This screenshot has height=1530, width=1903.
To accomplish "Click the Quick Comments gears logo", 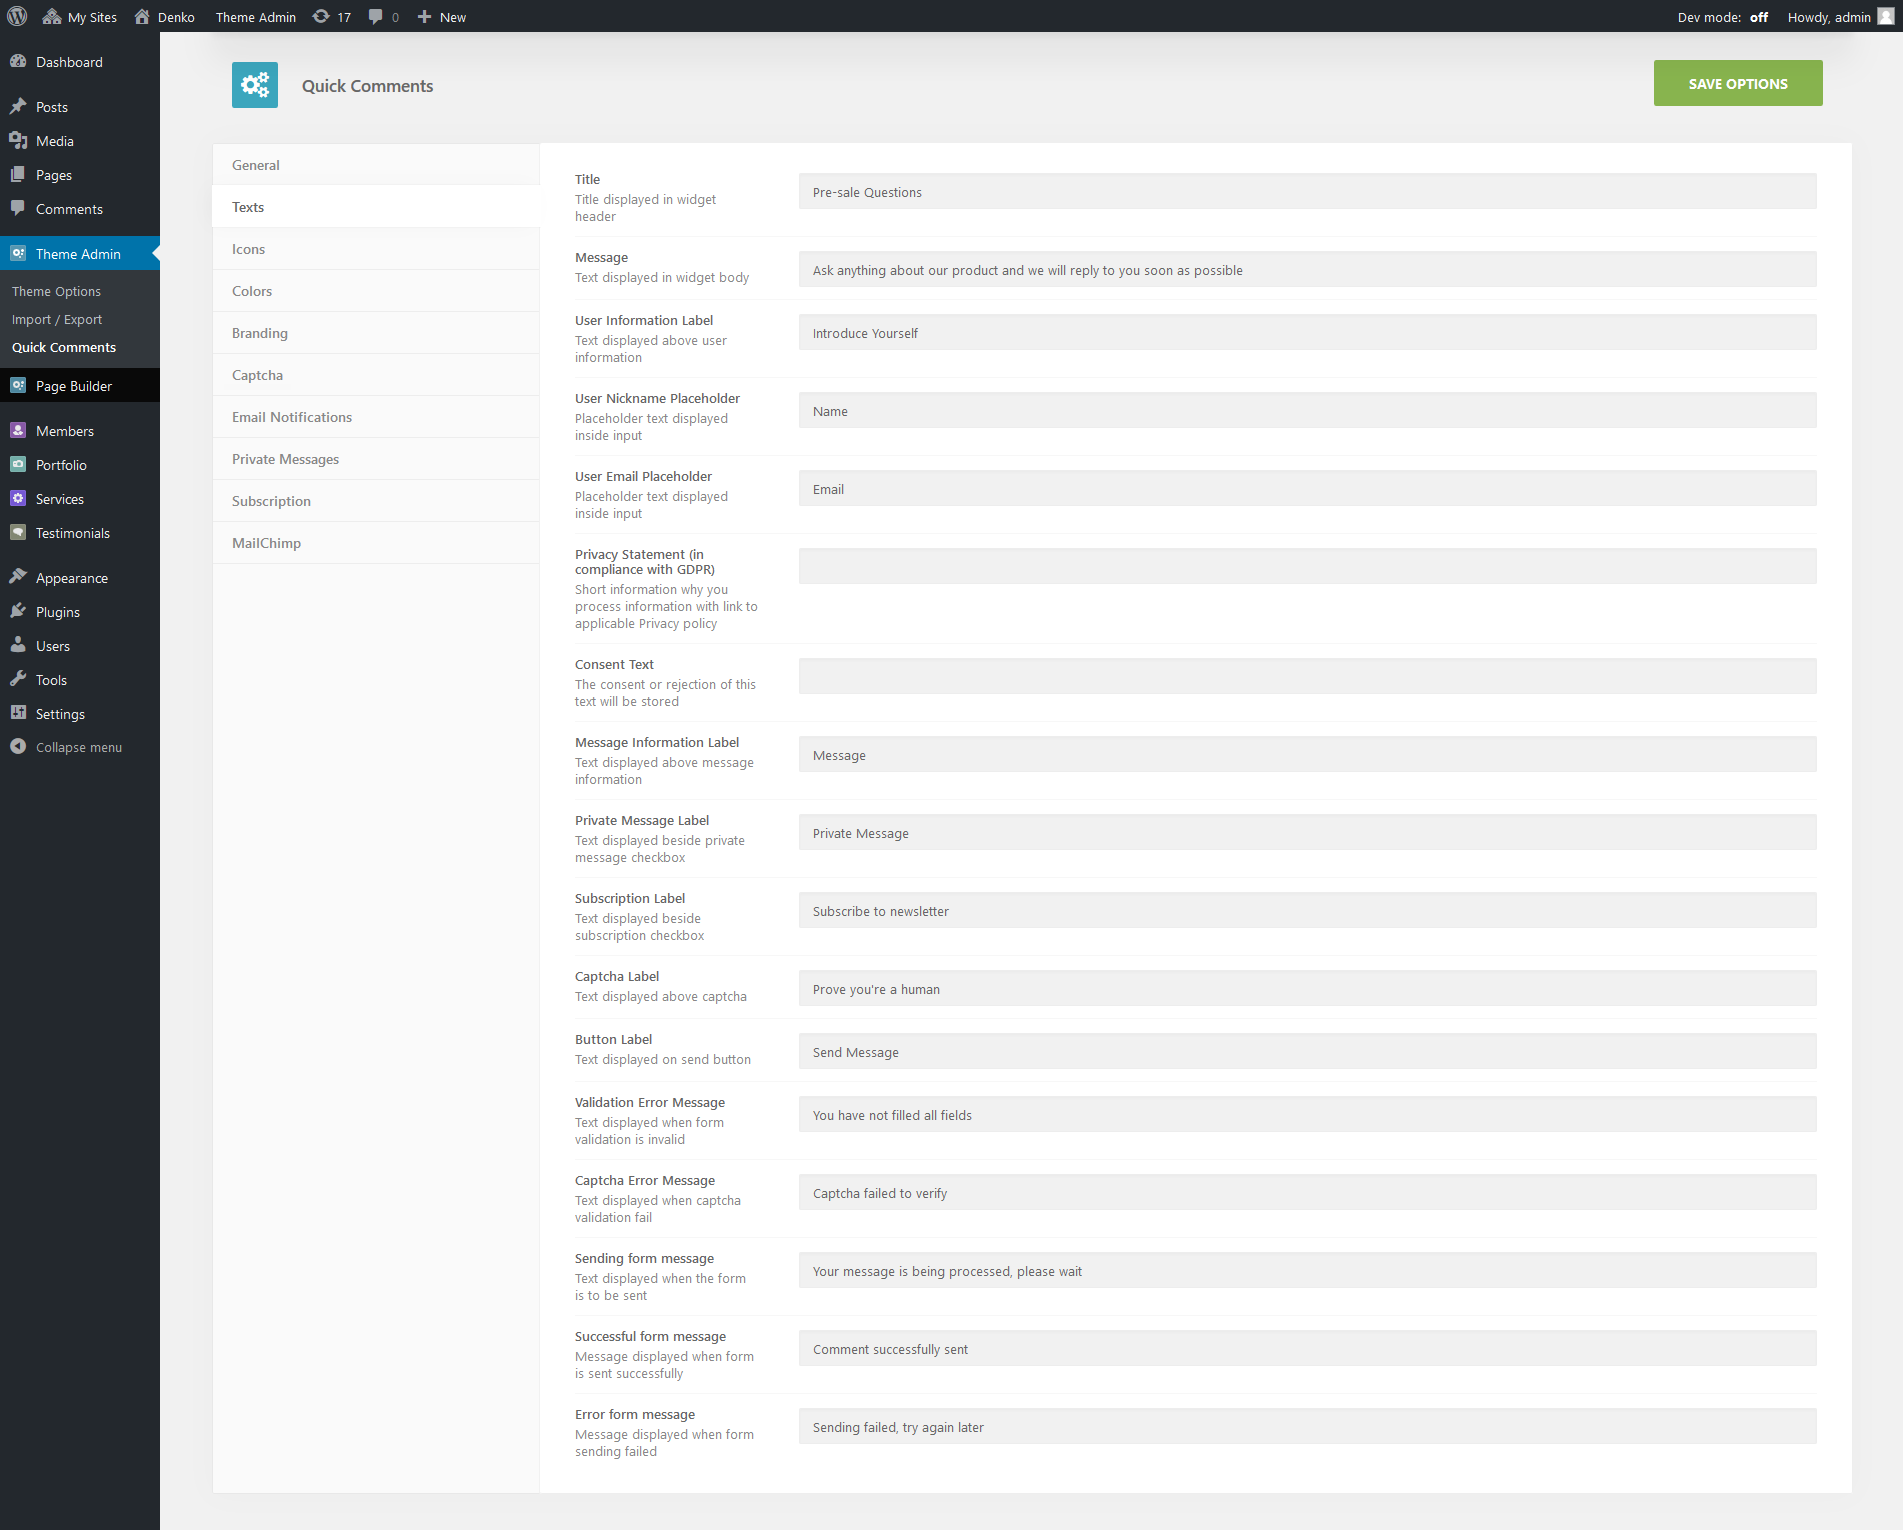I will point(255,85).
